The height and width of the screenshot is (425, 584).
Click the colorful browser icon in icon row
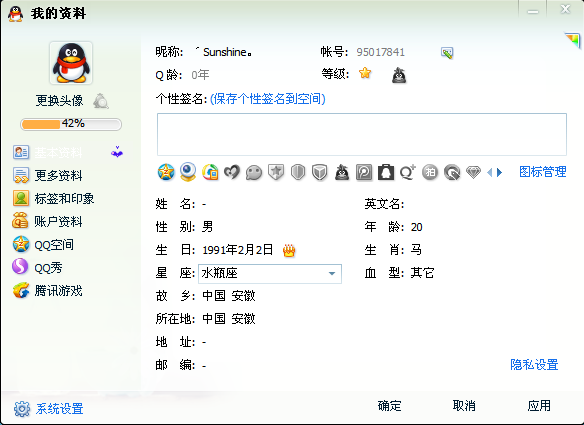tap(210, 172)
